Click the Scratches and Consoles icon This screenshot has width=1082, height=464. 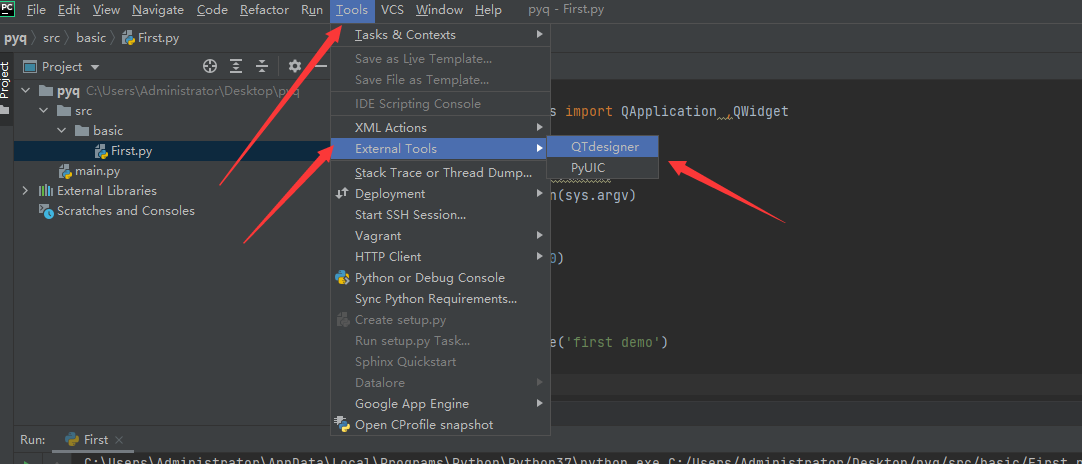[x=46, y=211]
